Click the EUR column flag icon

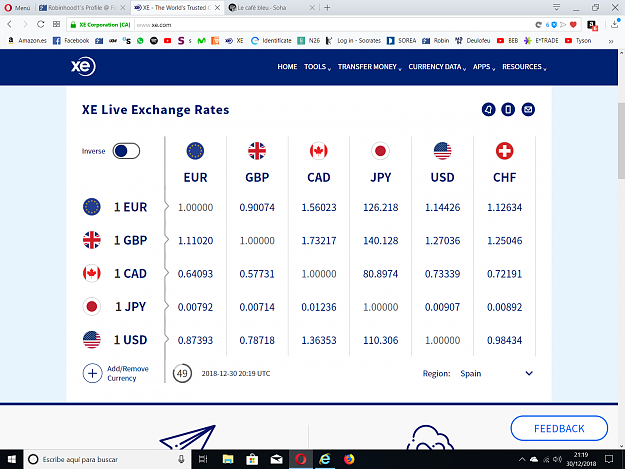[195, 151]
